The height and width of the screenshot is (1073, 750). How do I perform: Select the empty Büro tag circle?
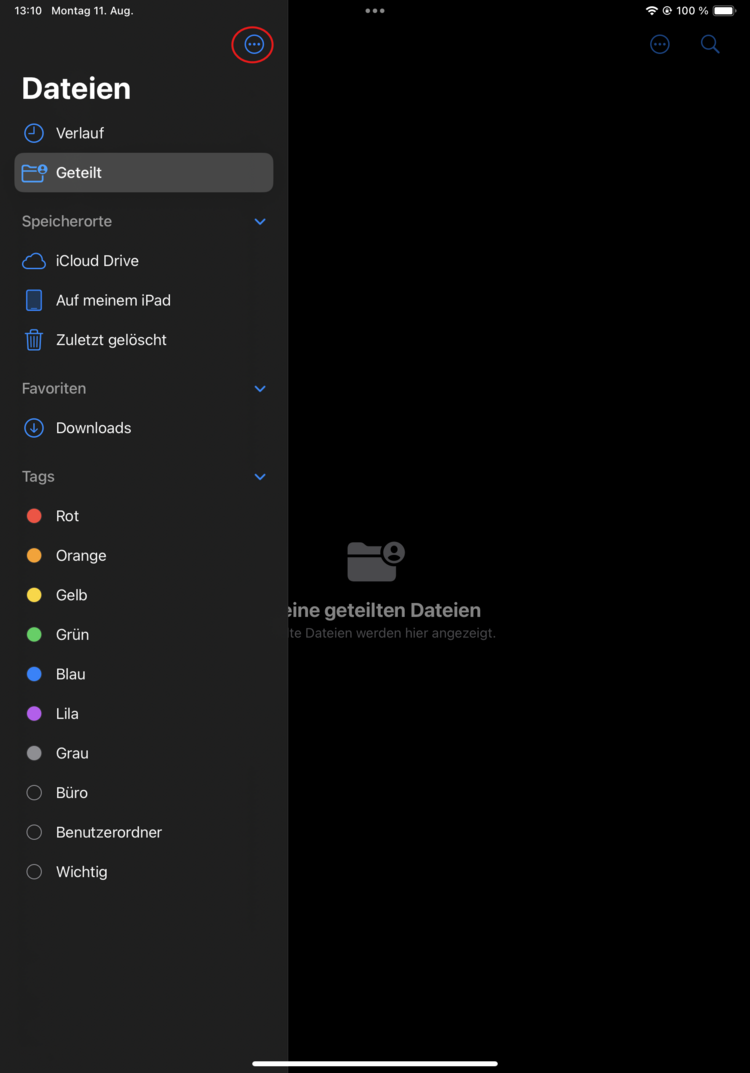click(x=34, y=793)
